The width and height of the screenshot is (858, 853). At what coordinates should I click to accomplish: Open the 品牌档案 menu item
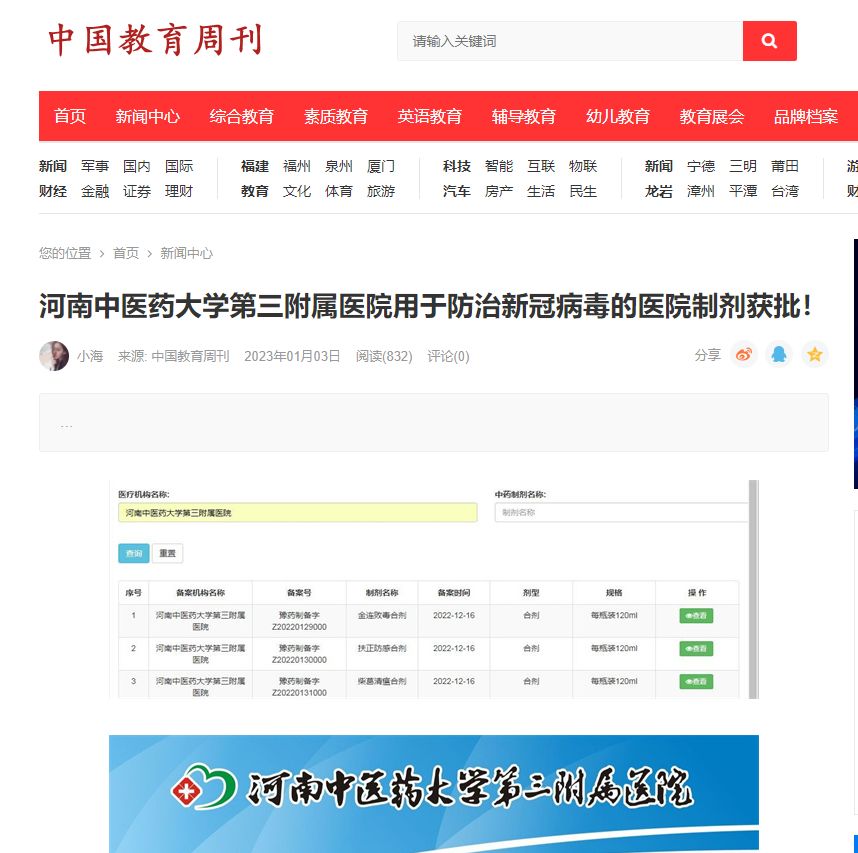(x=806, y=116)
